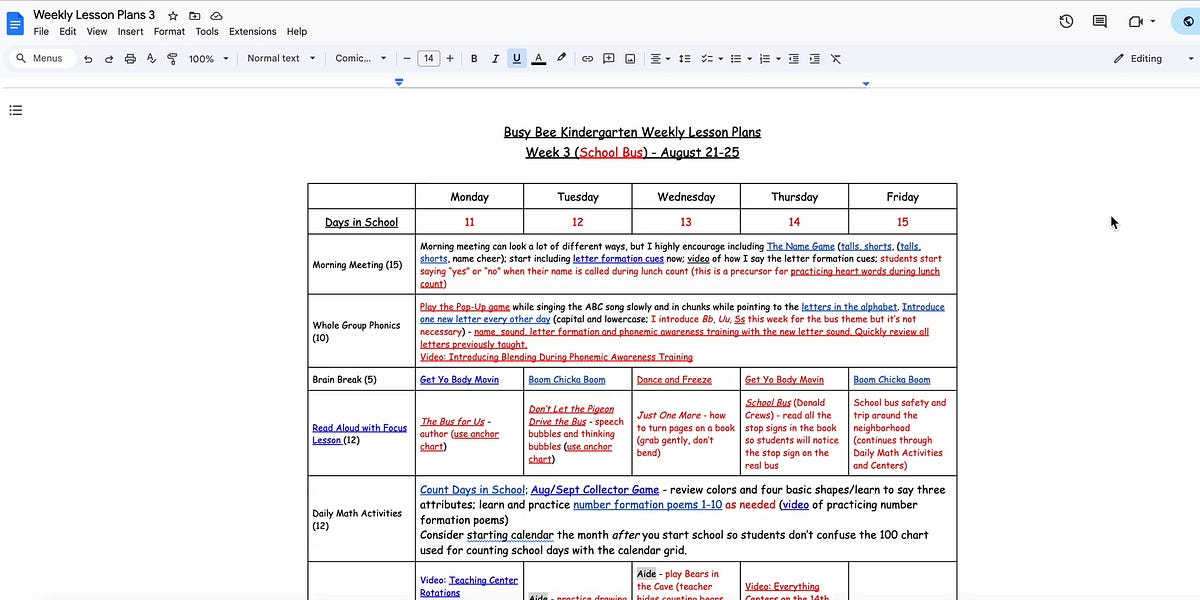Screen dimensions: 1200x600
Task: Open the Normal text styles dropdown
Action: [x=281, y=58]
